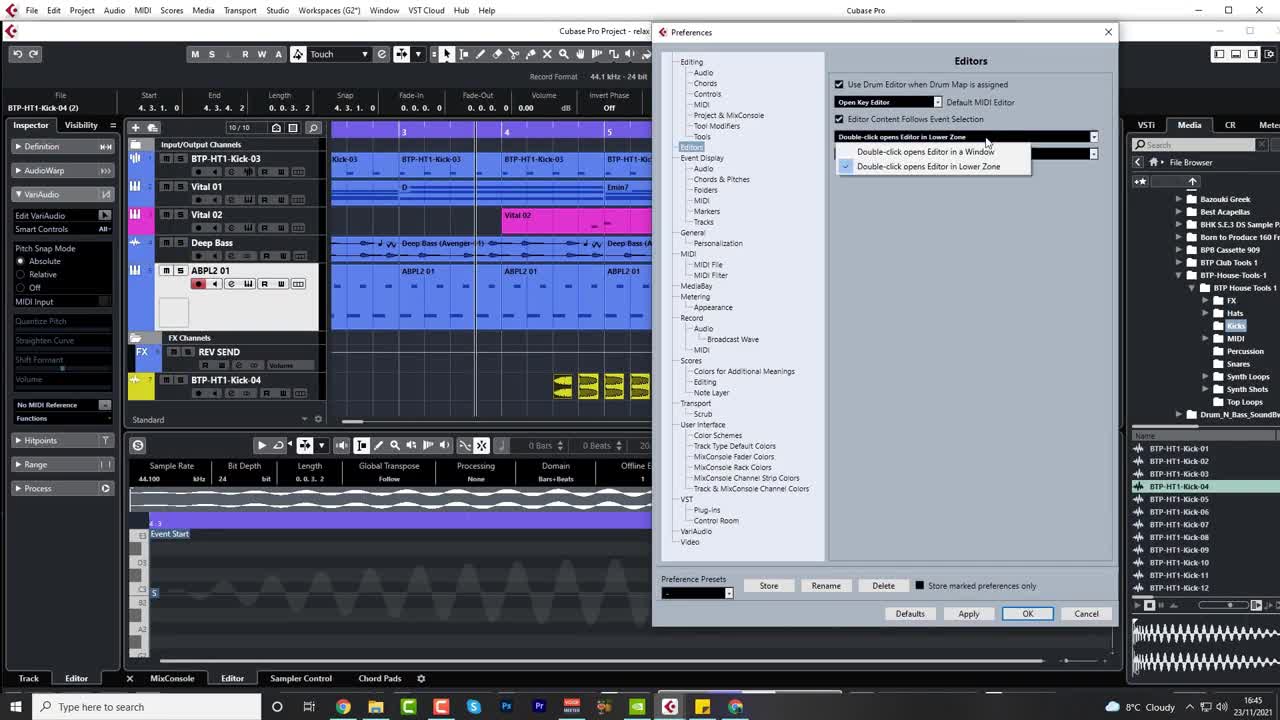Disable Record Enable on ABPL2 01 track
Screen dimensions: 1280x720
point(198,284)
